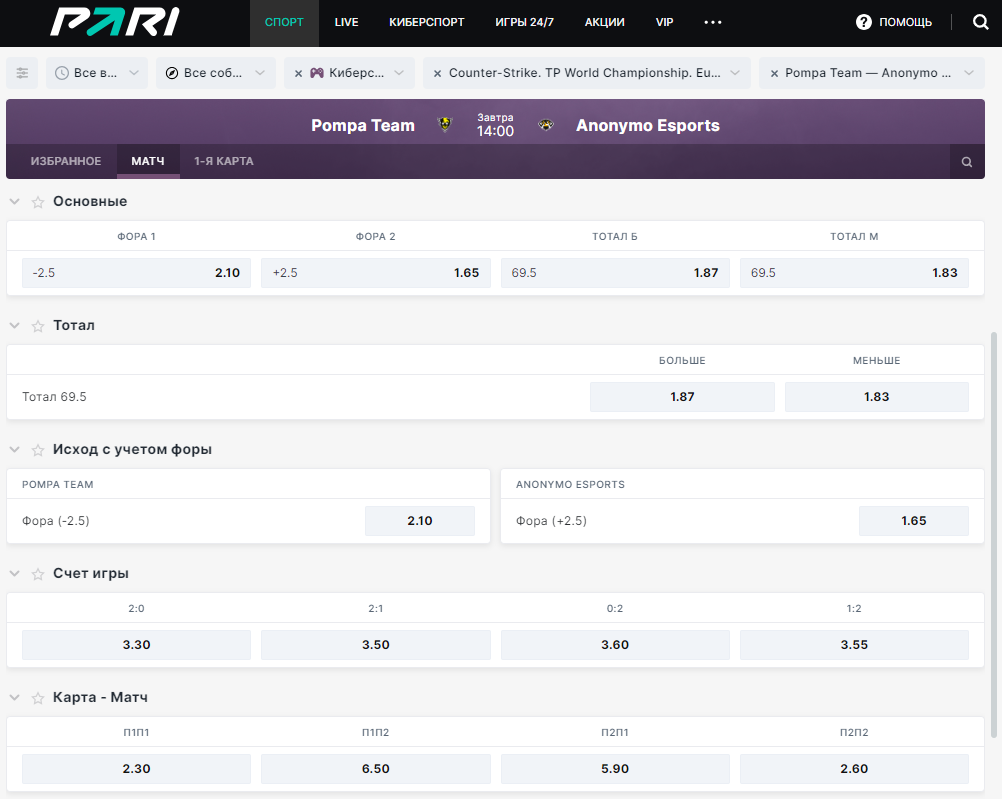1002x799 pixels.
Task: Click the help question mark icon
Action: [863, 22]
